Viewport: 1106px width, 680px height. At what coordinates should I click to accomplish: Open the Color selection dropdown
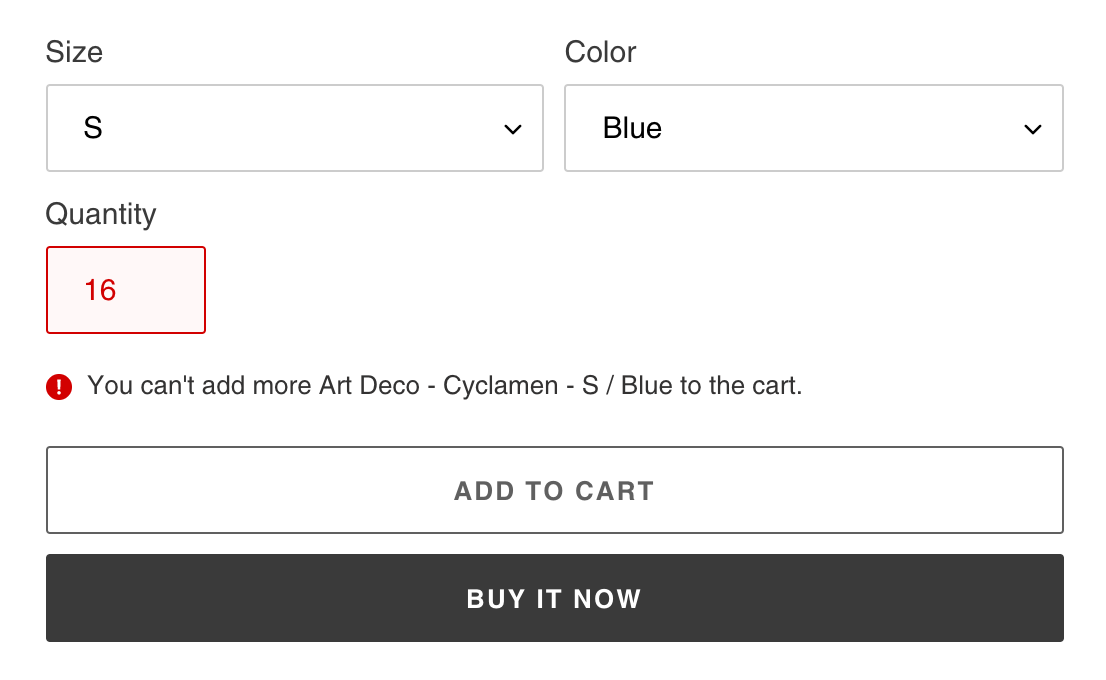pos(814,128)
